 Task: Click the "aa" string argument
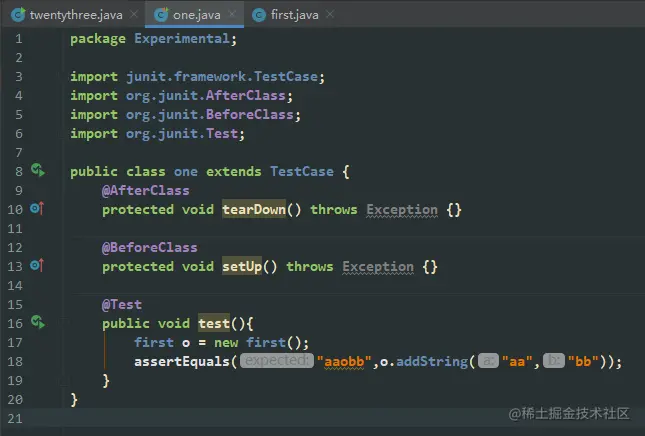517,361
